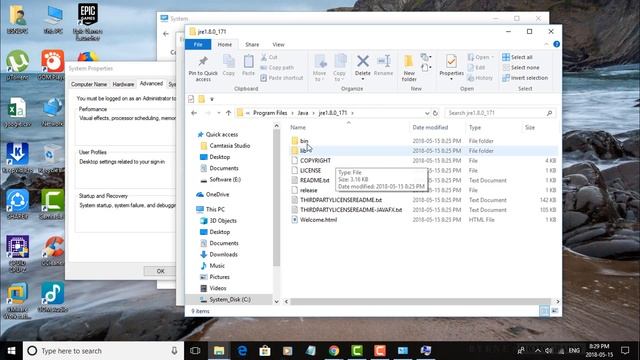Open recent locations dropdown arrow

click(219, 113)
